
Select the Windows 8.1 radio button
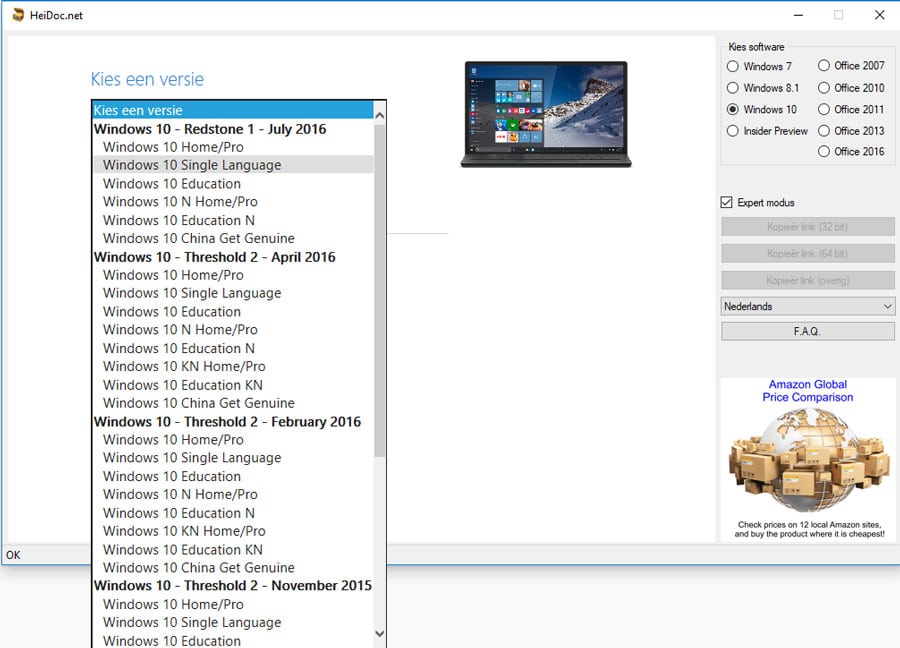[x=732, y=88]
